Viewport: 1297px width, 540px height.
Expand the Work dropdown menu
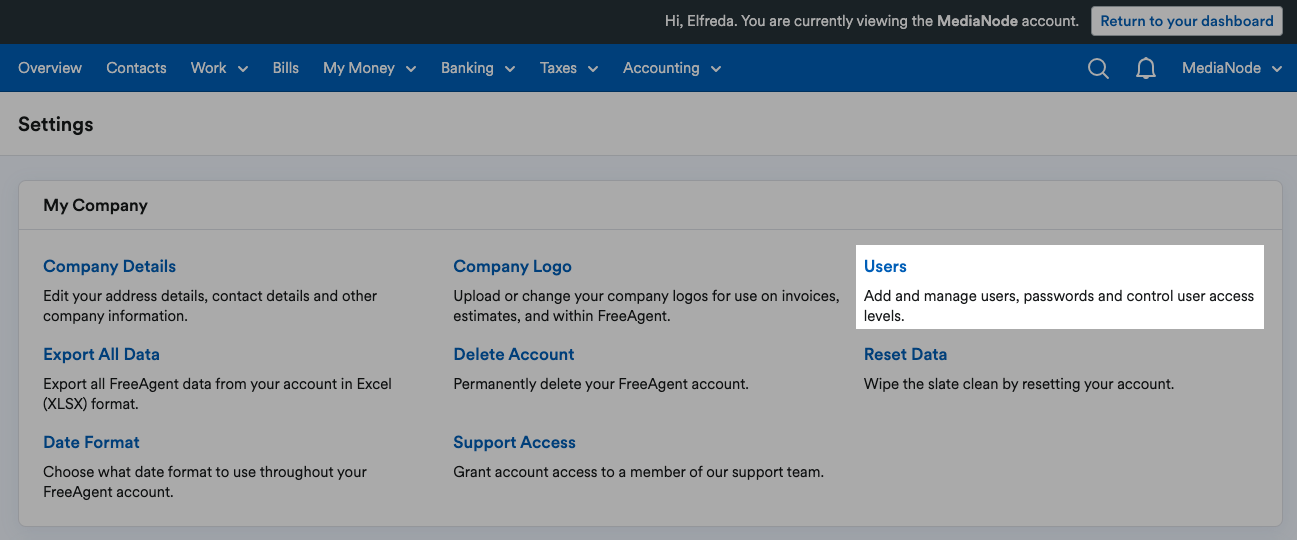(219, 68)
